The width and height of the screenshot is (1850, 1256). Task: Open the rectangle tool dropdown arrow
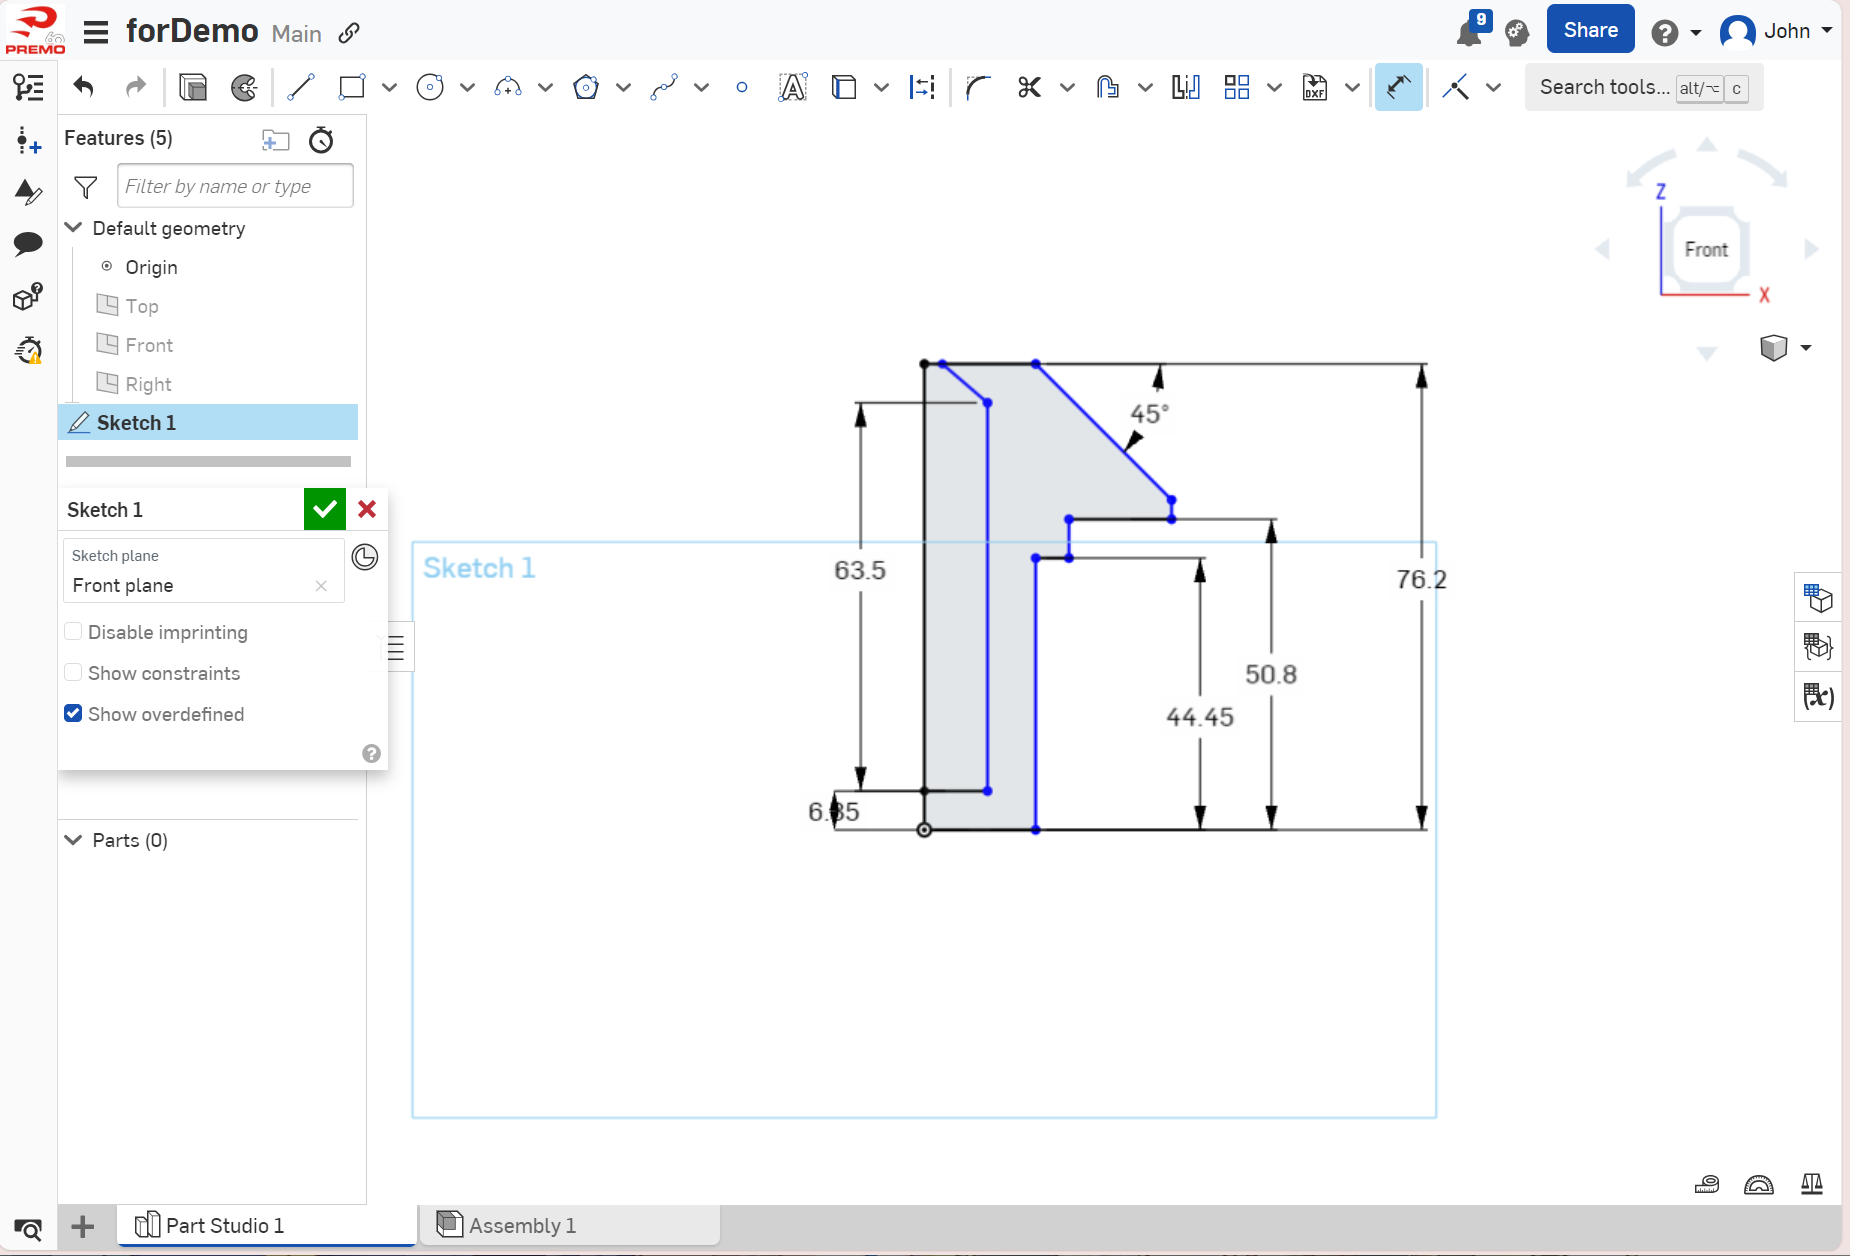click(390, 88)
